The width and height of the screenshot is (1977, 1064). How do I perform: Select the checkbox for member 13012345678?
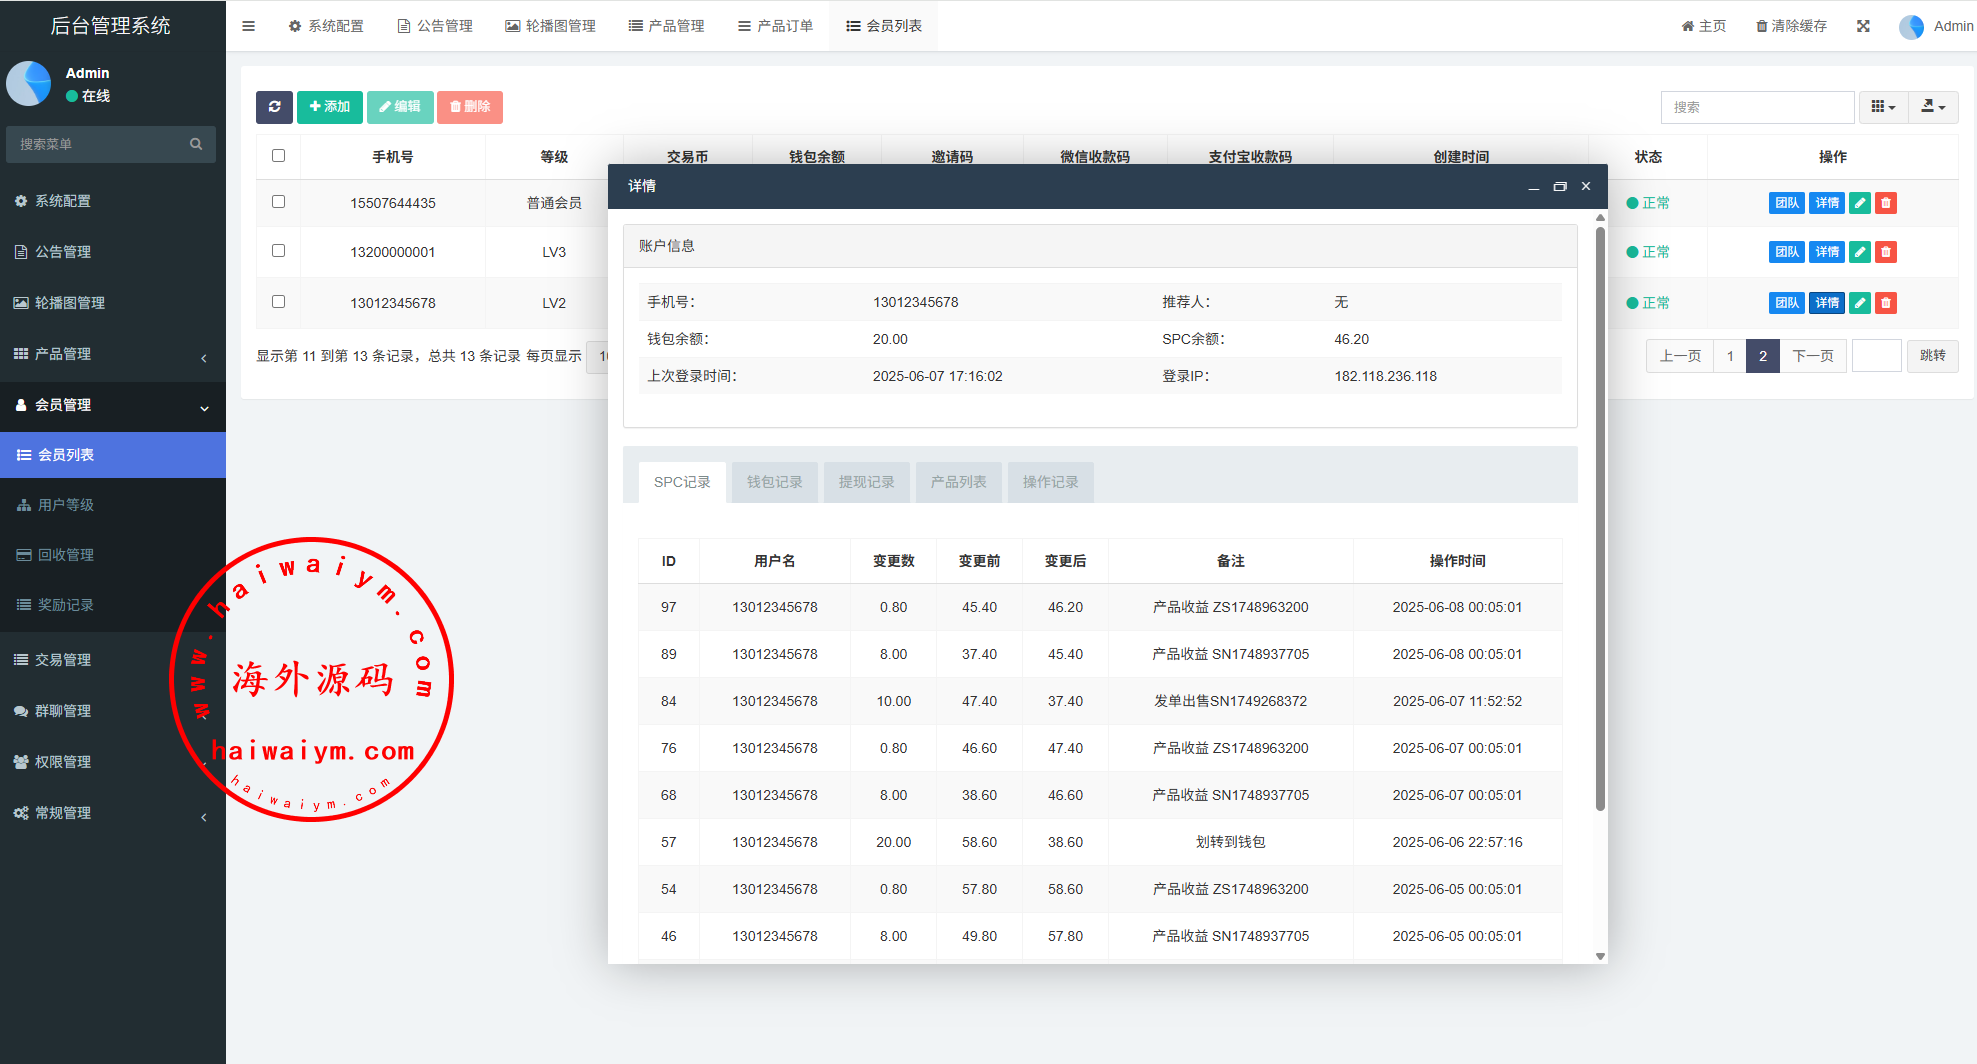[279, 302]
